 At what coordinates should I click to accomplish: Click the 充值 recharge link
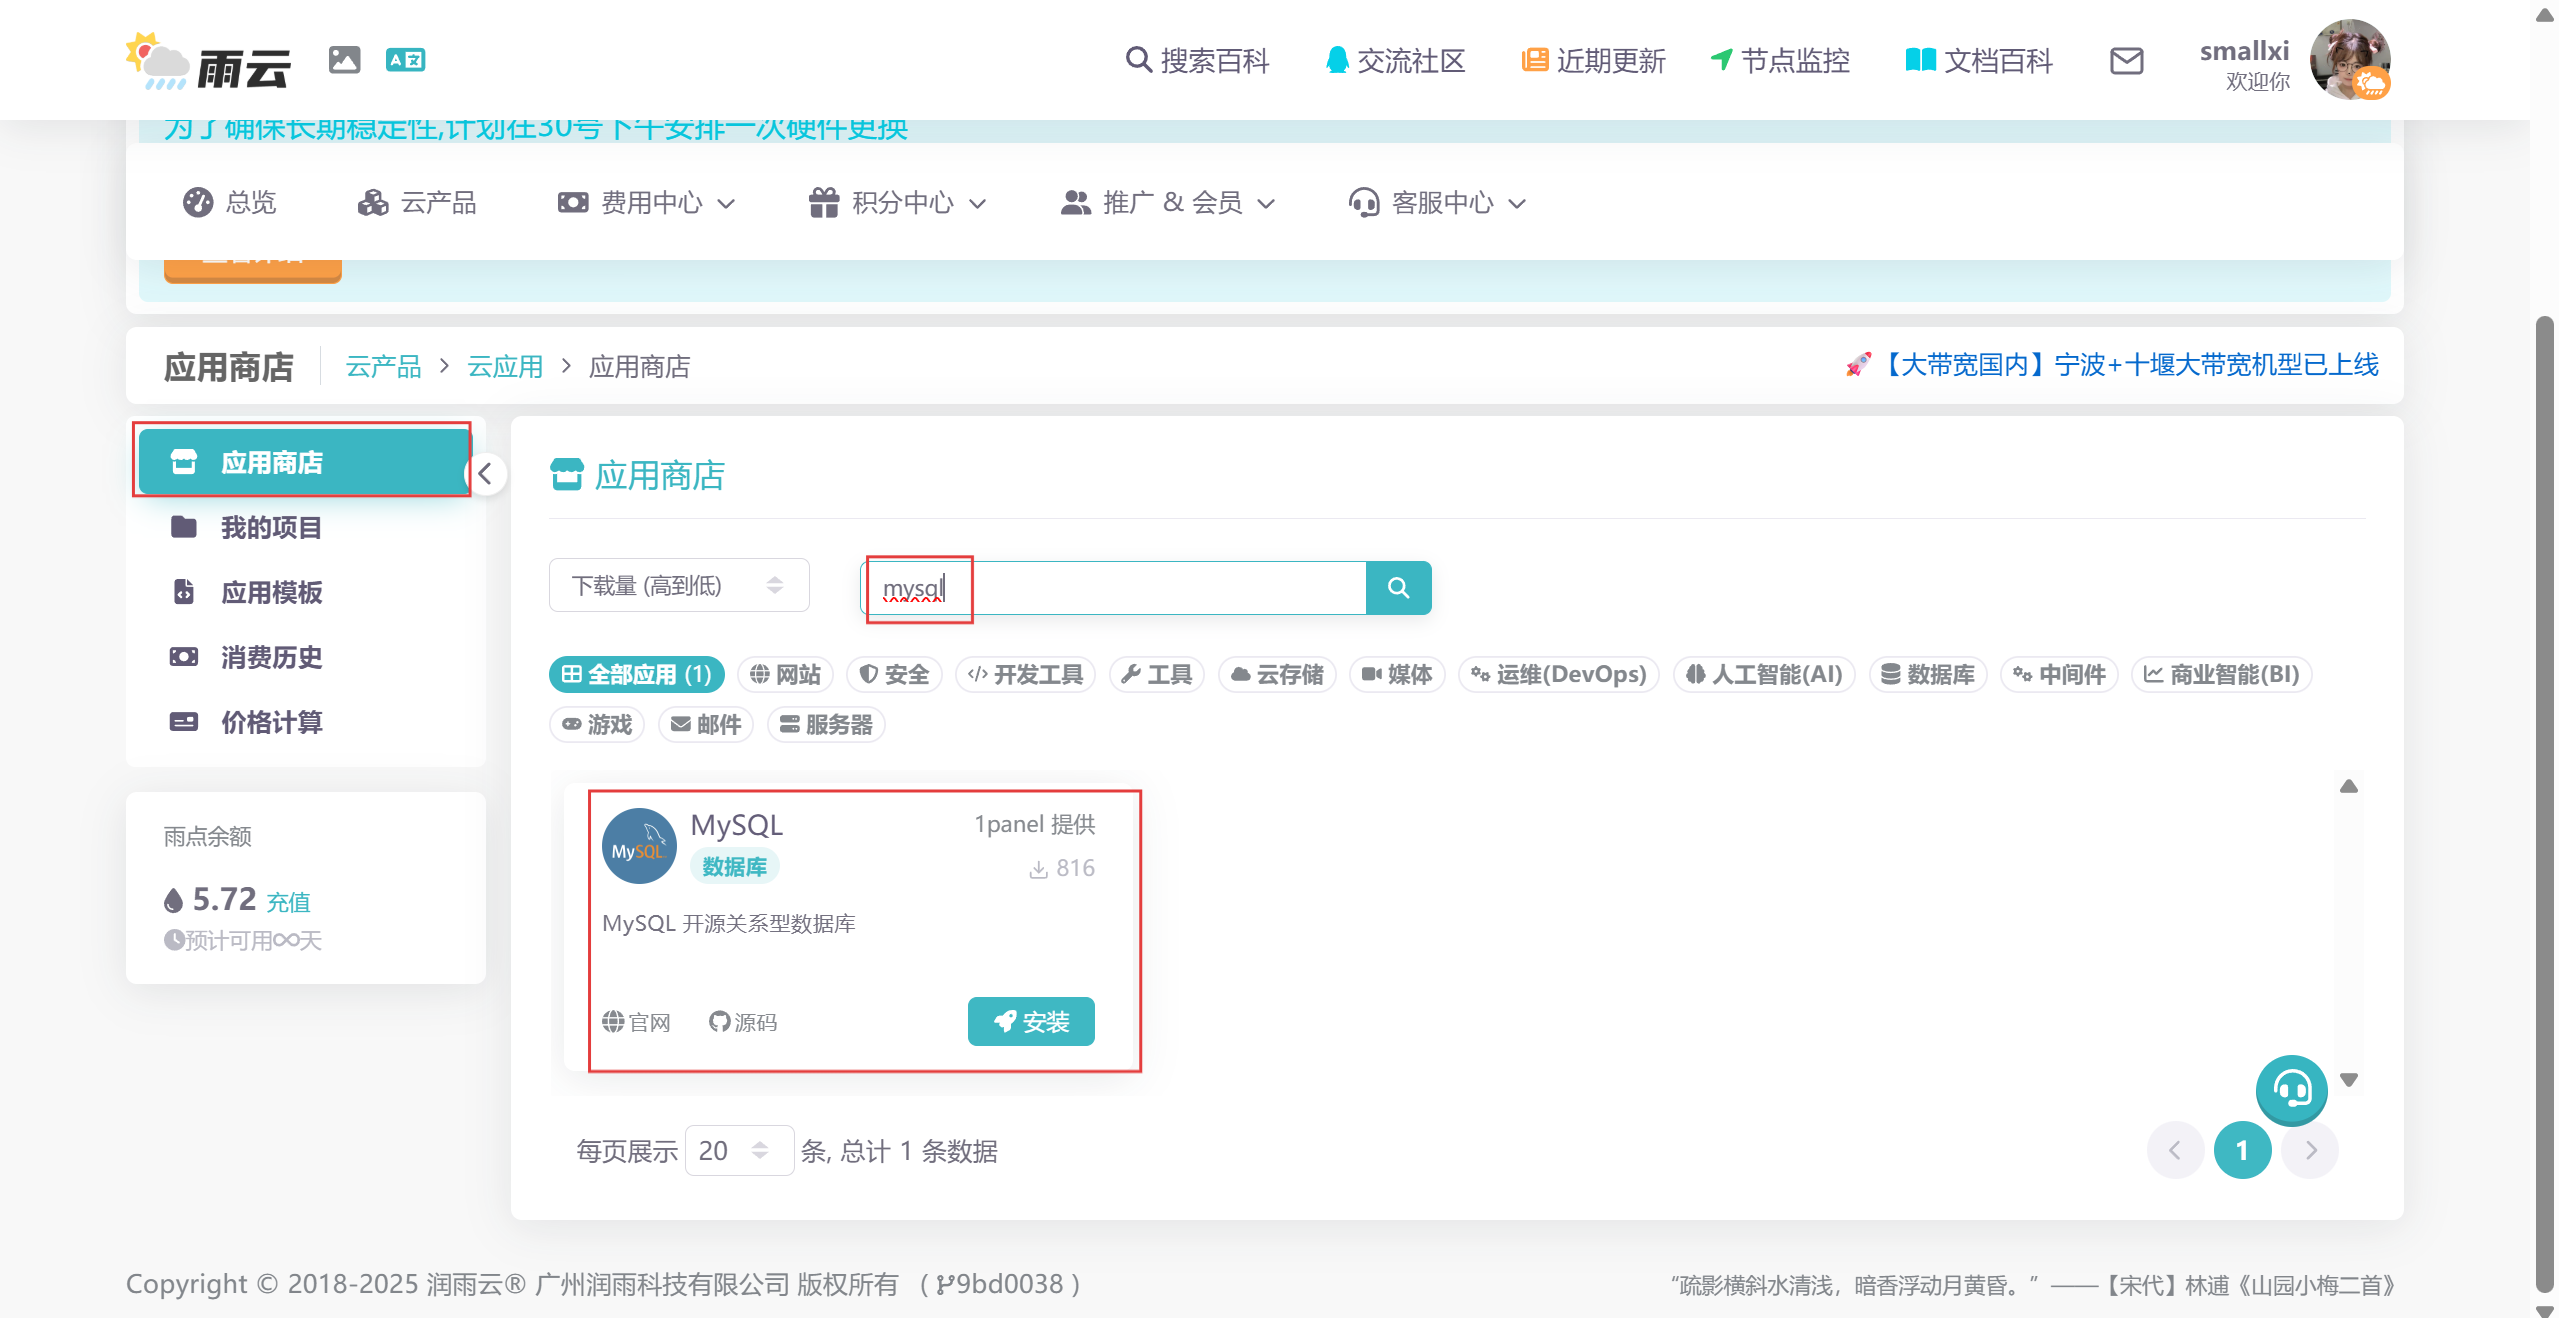point(288,902)
